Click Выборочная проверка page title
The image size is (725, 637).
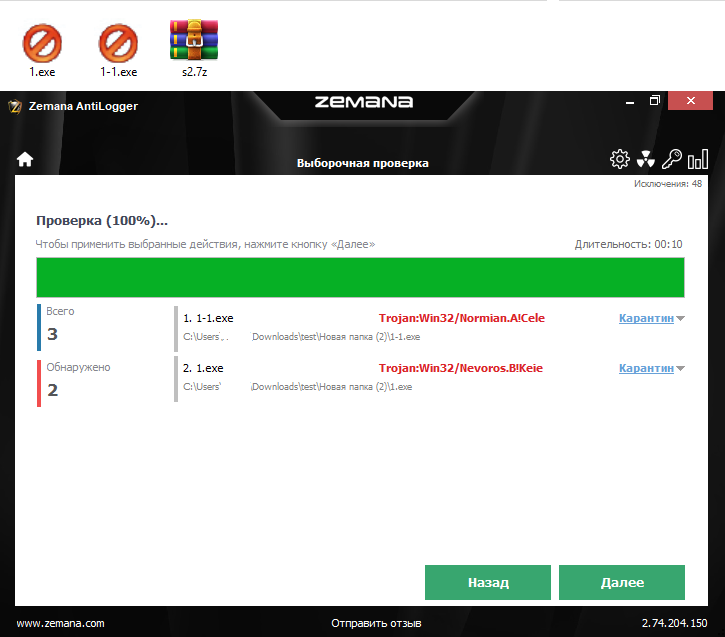pyautogui.click(x=362, y=163)
